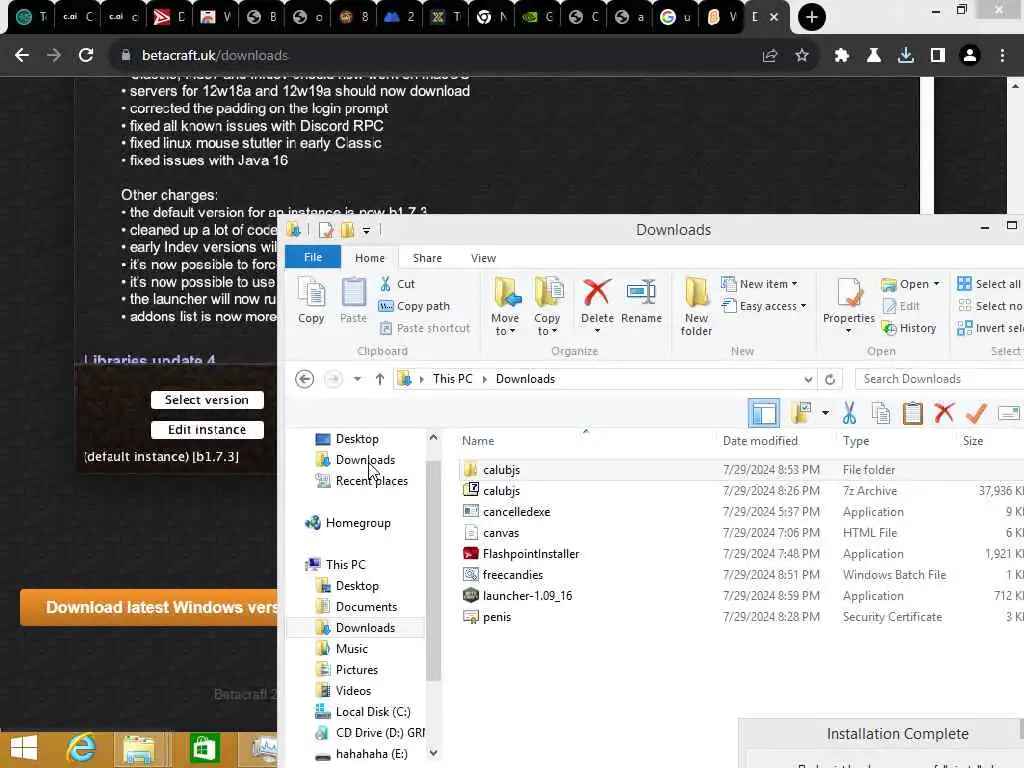Click Edit instance on Betacraft page
Screen dimensions: 1024x768
tap(207, 430)
